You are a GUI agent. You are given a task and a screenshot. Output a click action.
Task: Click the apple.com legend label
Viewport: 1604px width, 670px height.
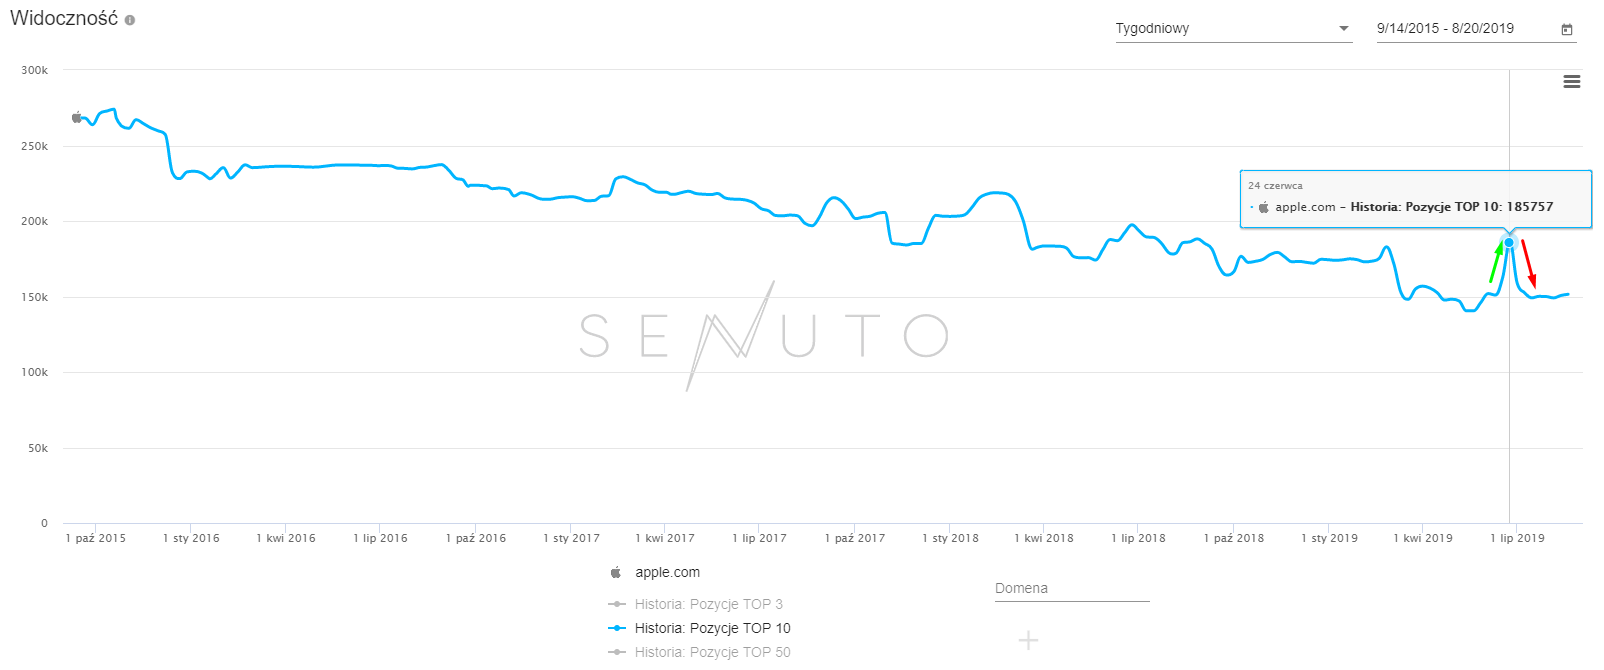pos(667,572)
